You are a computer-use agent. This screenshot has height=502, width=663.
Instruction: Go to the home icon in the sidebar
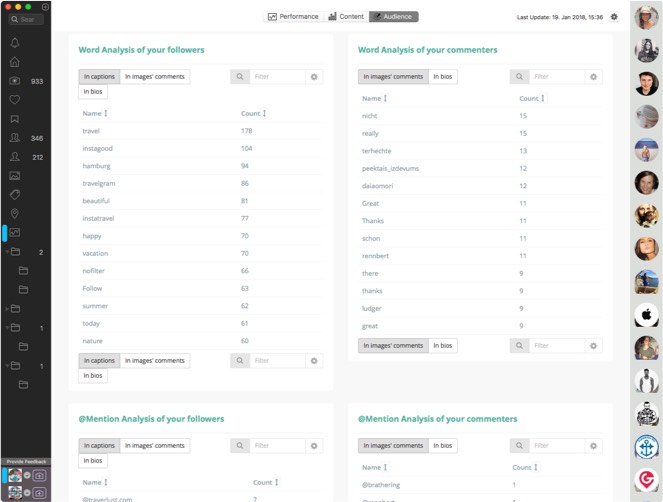tap(15, 62)
